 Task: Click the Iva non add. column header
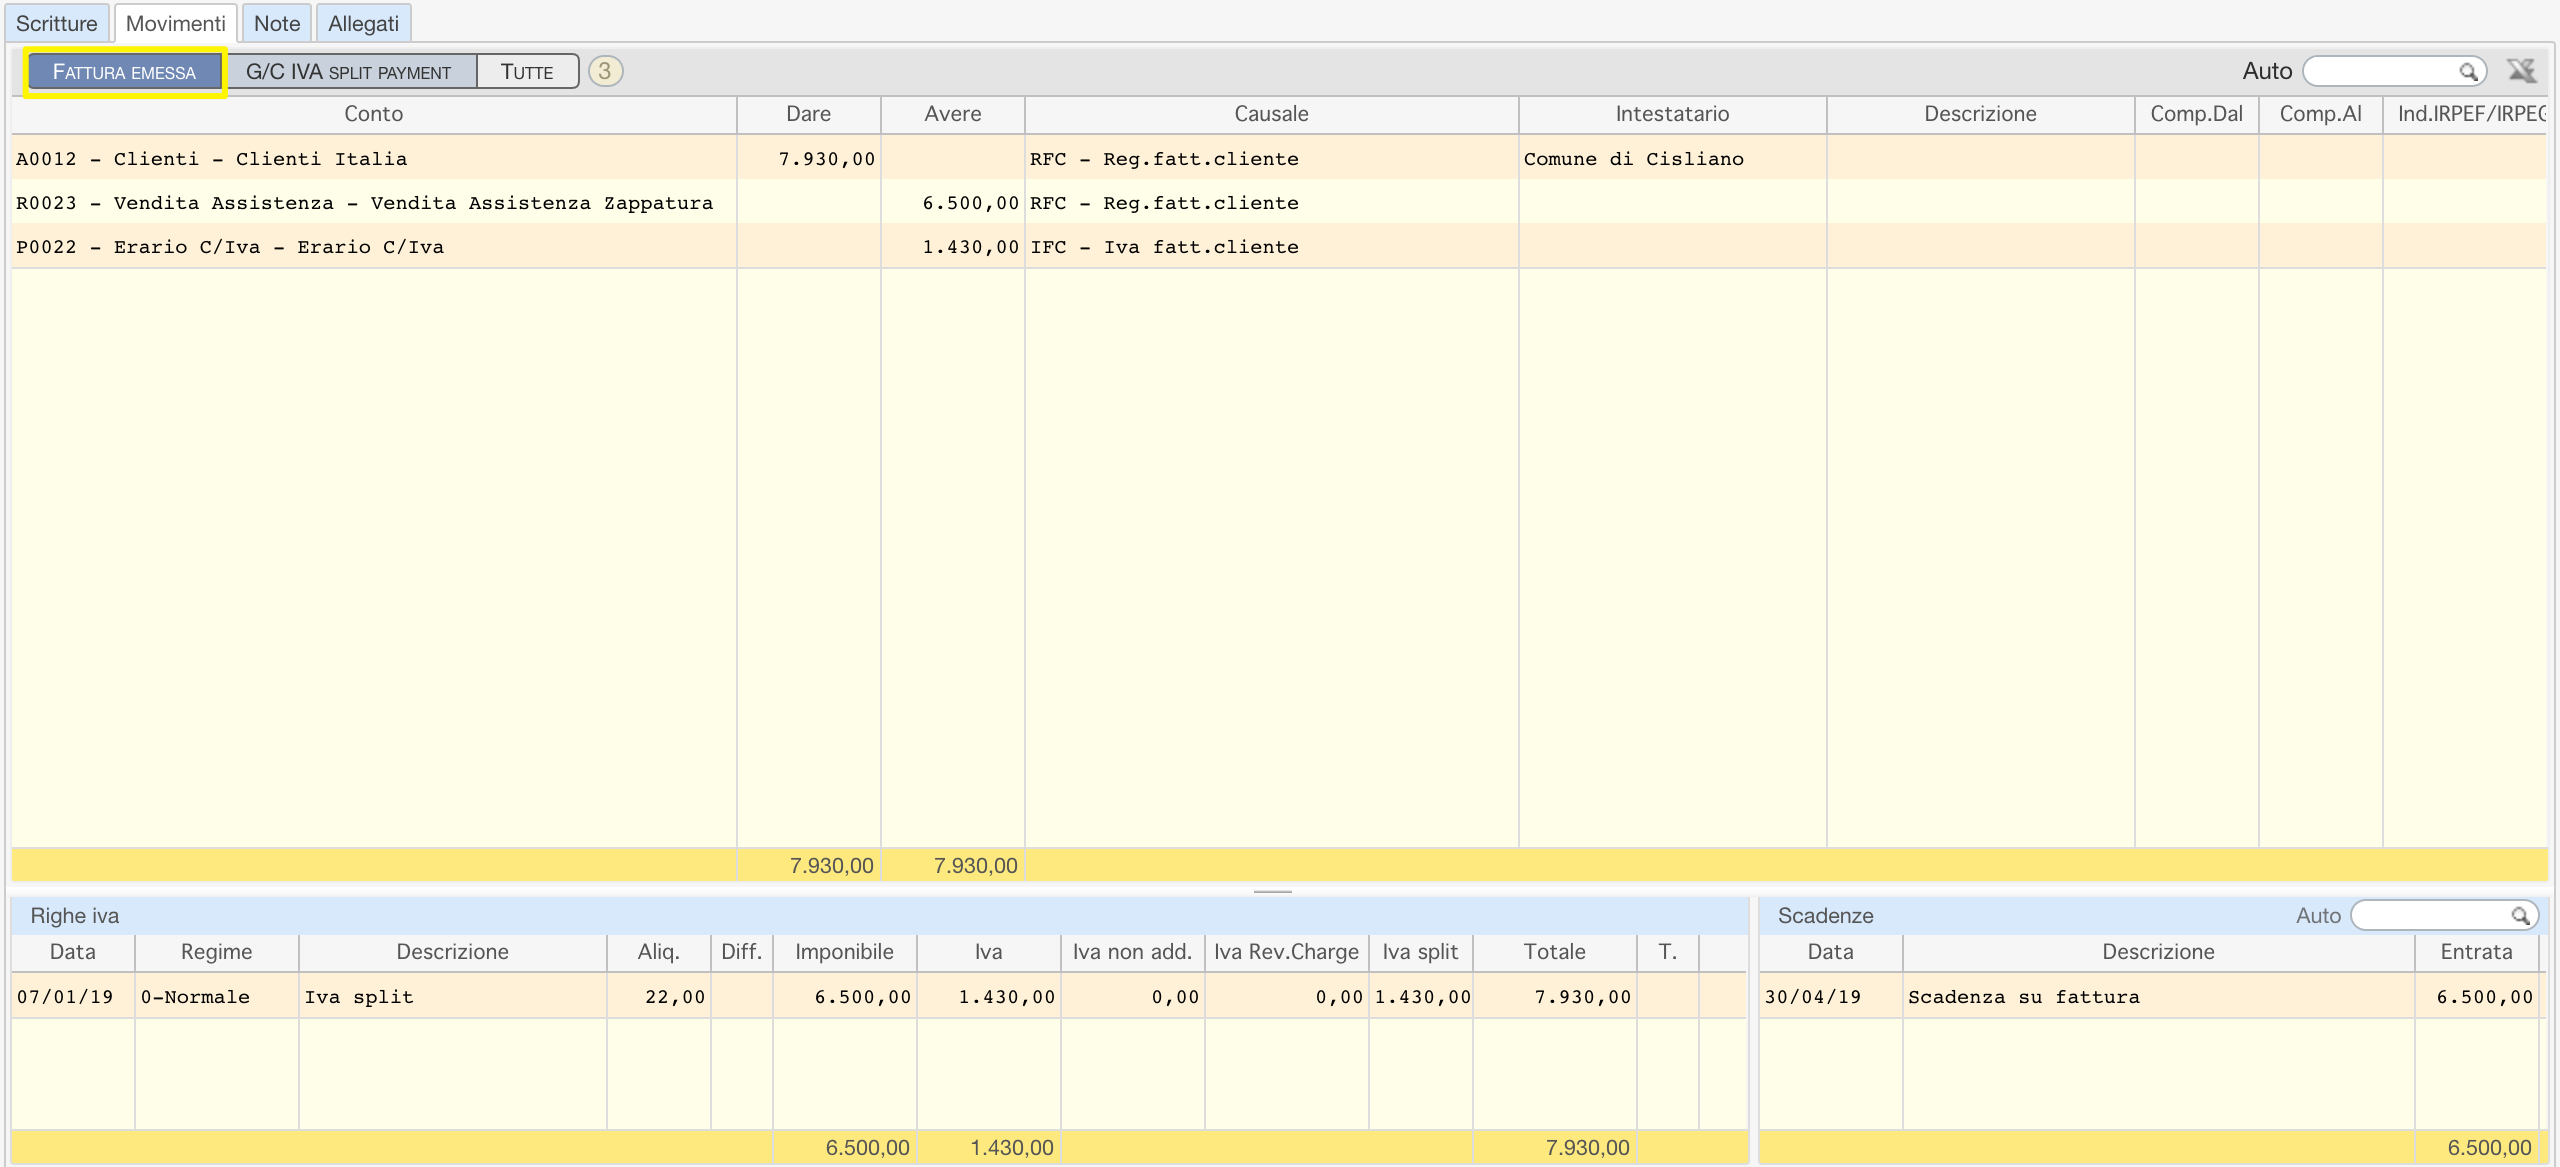(x=1133, y=952)
